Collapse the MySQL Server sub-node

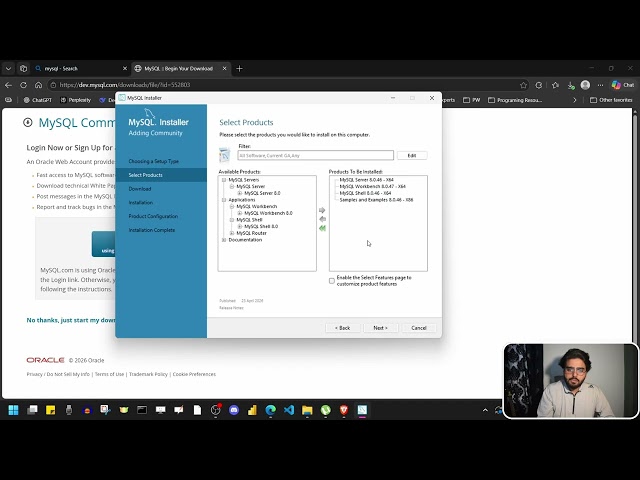[232, 186]
